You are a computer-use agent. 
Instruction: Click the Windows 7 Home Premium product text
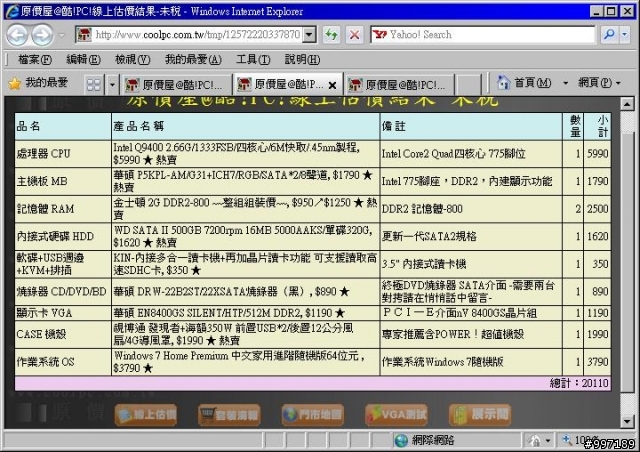tap(239, 362)
